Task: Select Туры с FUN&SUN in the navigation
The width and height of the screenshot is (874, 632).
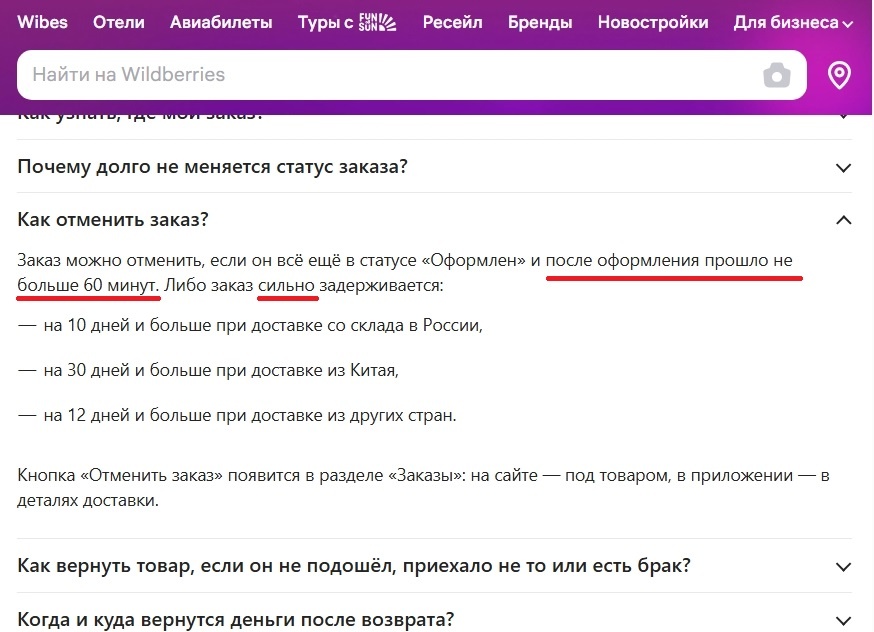Action: pos(345,21)
